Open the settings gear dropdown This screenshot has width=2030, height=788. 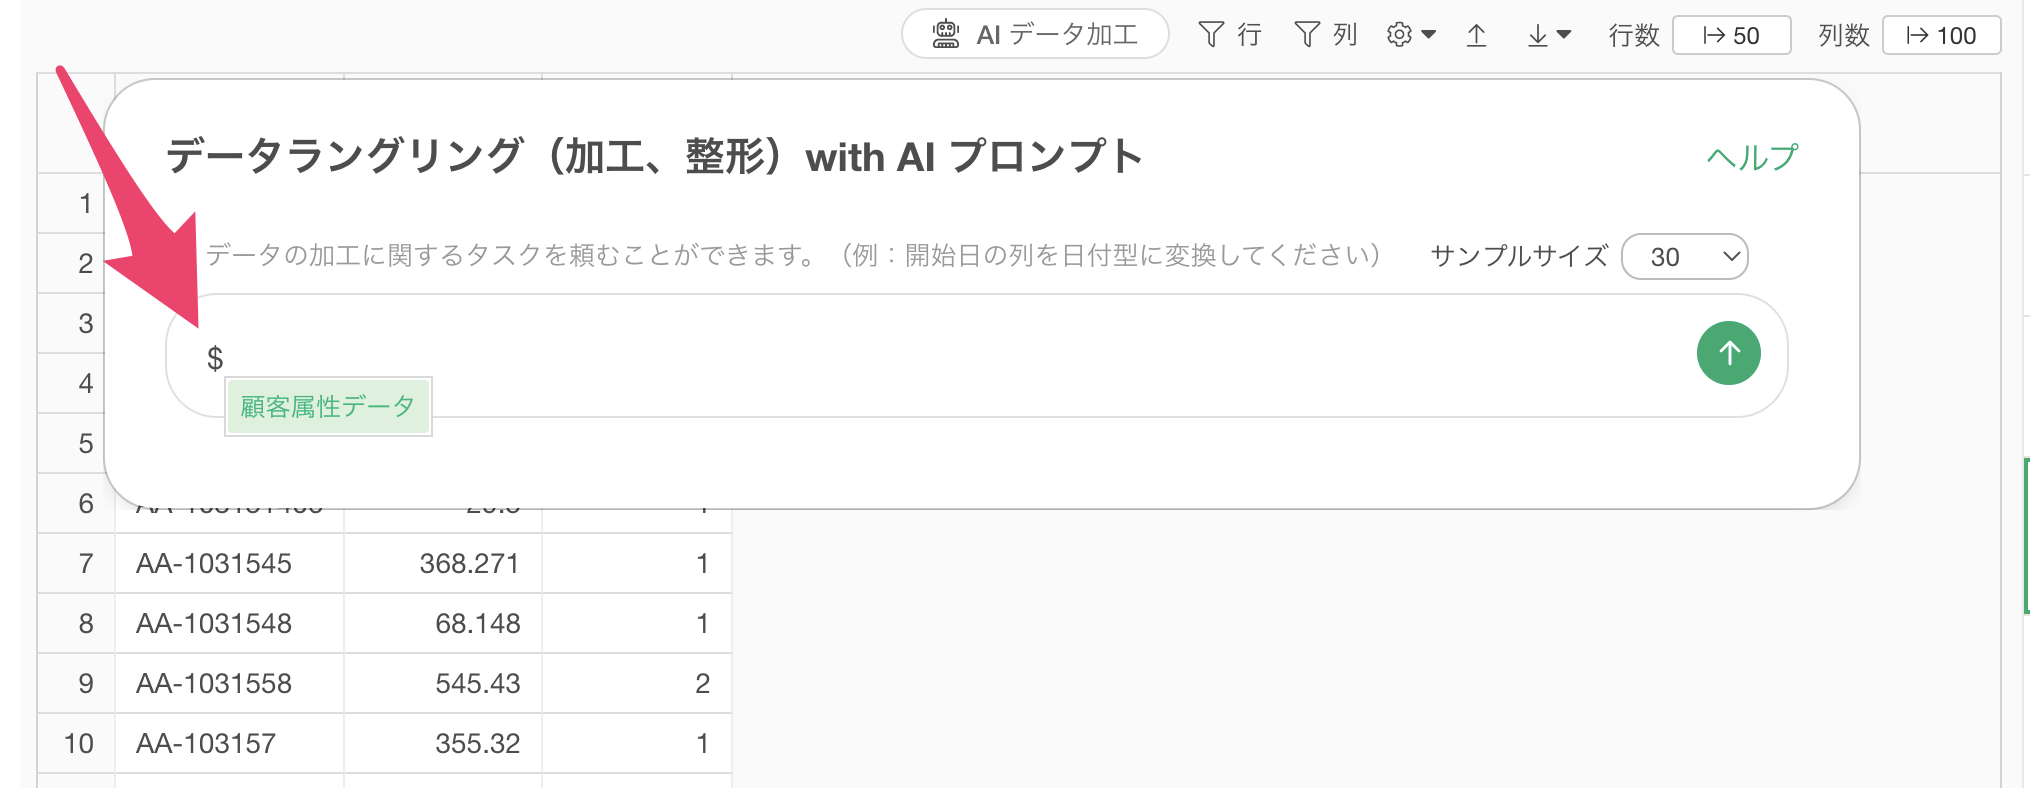1411,35
